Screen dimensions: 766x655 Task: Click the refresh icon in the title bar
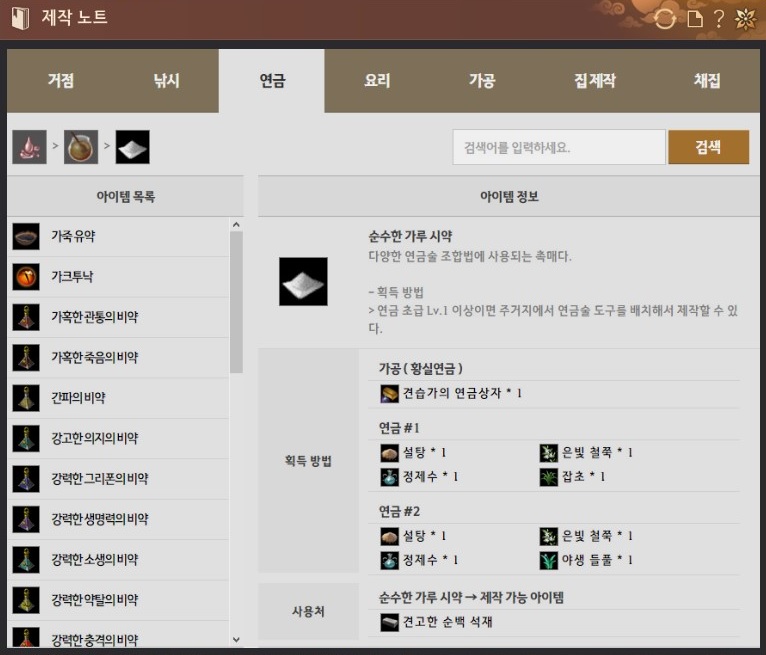click(x=664, y=19)
